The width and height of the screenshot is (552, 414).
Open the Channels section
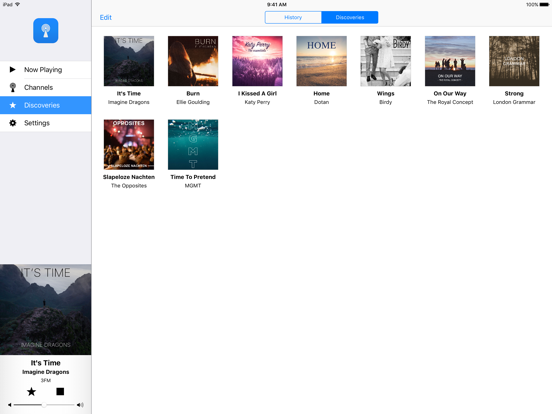45,87
